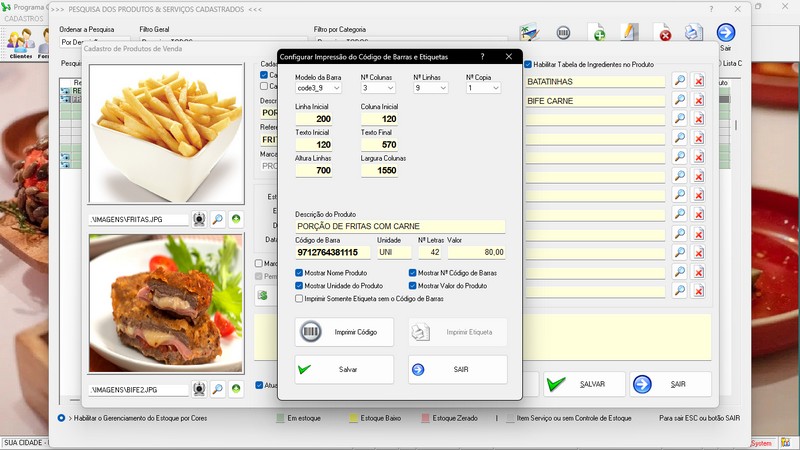Click new document plus icon in toolbar

(596, 33)
